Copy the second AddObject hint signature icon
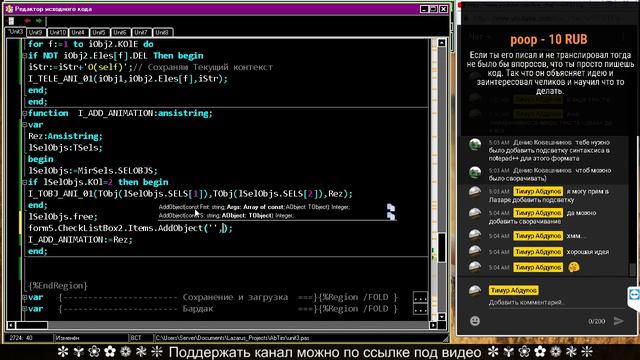This screenshot has height=360, width=640. coord(391,216)
